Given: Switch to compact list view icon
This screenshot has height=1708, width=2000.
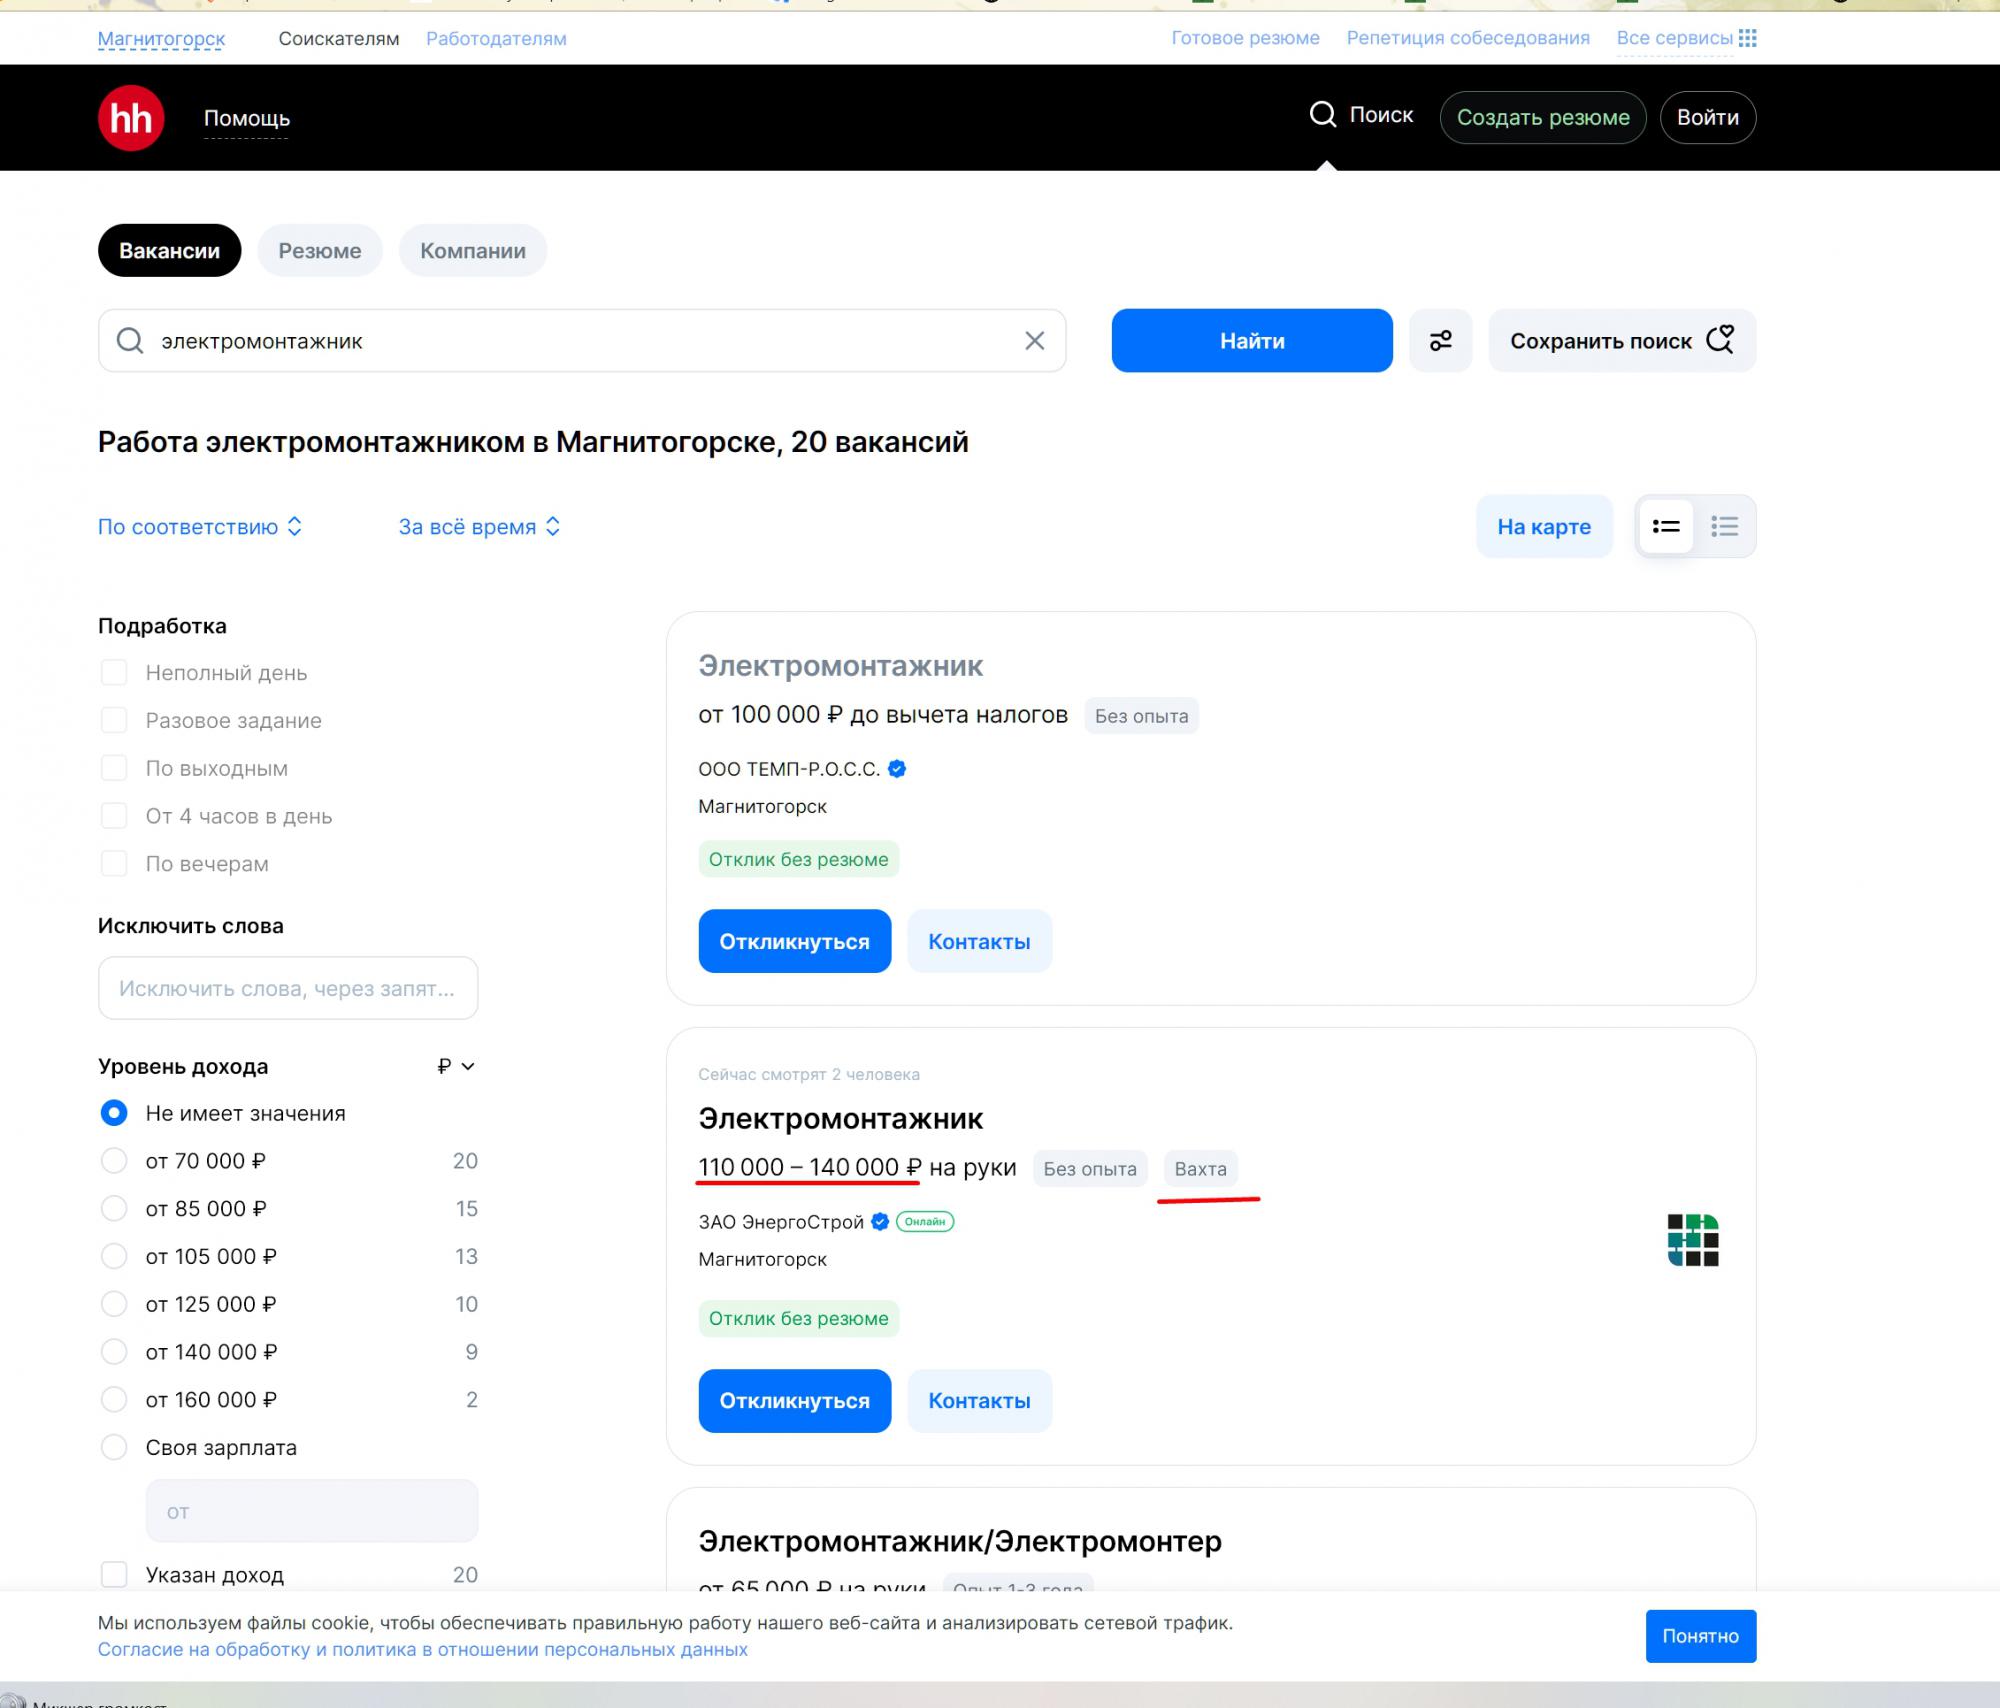Looking at the screenshot, I should point(1724,526).
